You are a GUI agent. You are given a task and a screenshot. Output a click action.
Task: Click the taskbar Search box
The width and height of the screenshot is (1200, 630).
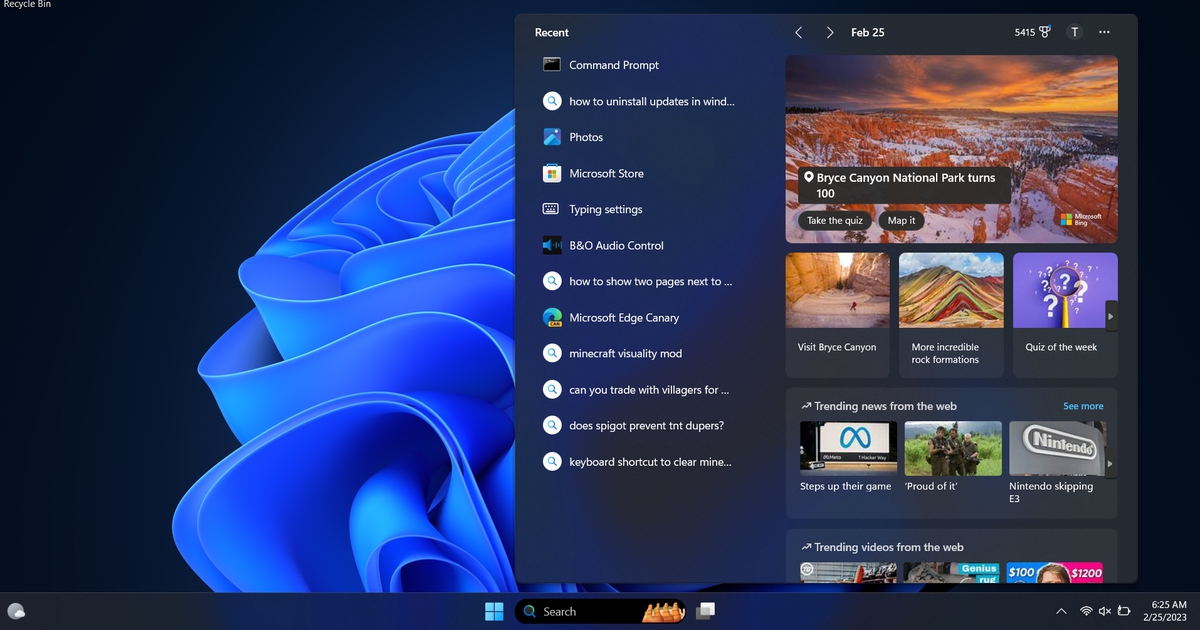coord(601,611)
